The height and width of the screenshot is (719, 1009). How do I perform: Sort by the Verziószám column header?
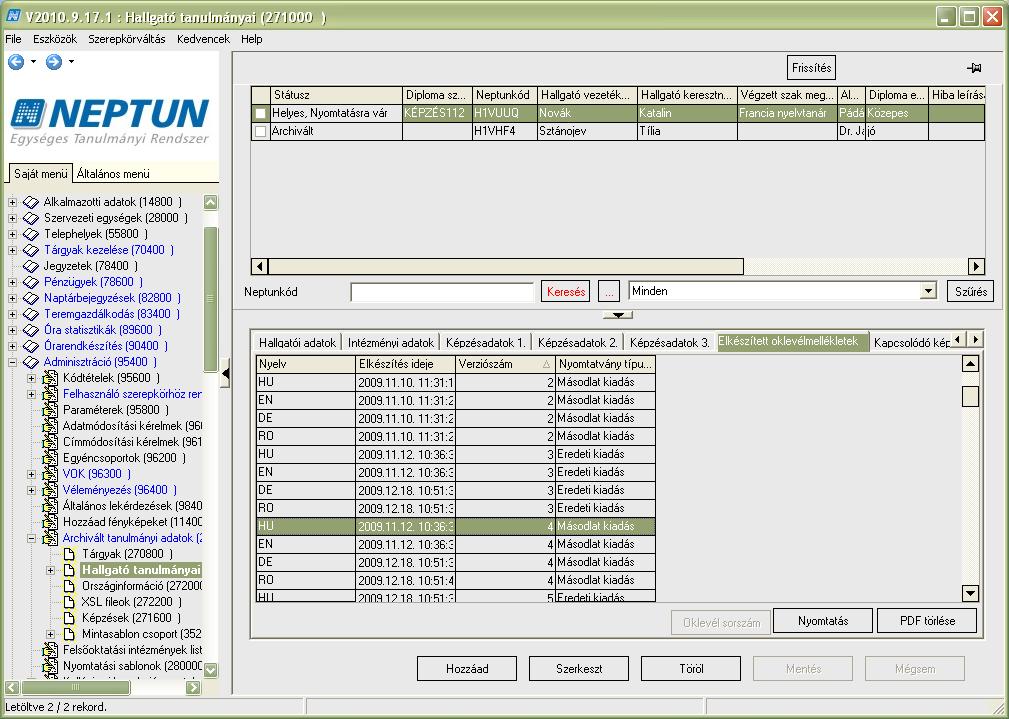[505, 364]
